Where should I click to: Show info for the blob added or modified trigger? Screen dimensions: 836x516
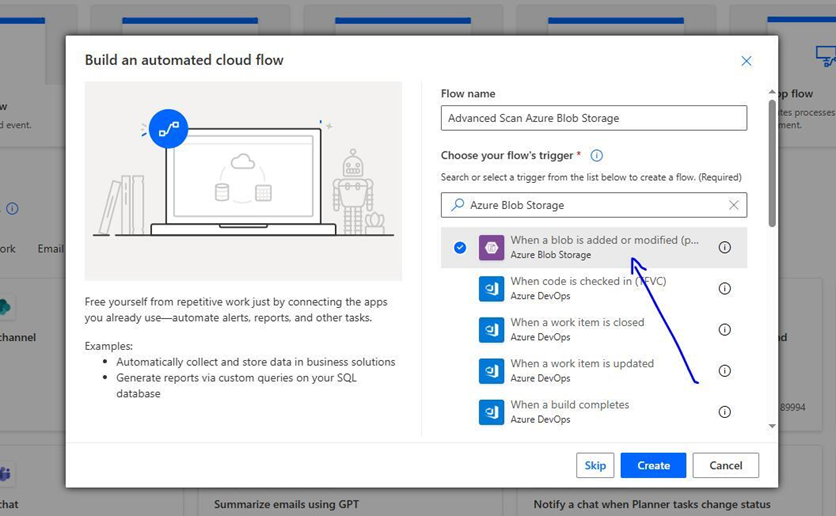(724, 247)
